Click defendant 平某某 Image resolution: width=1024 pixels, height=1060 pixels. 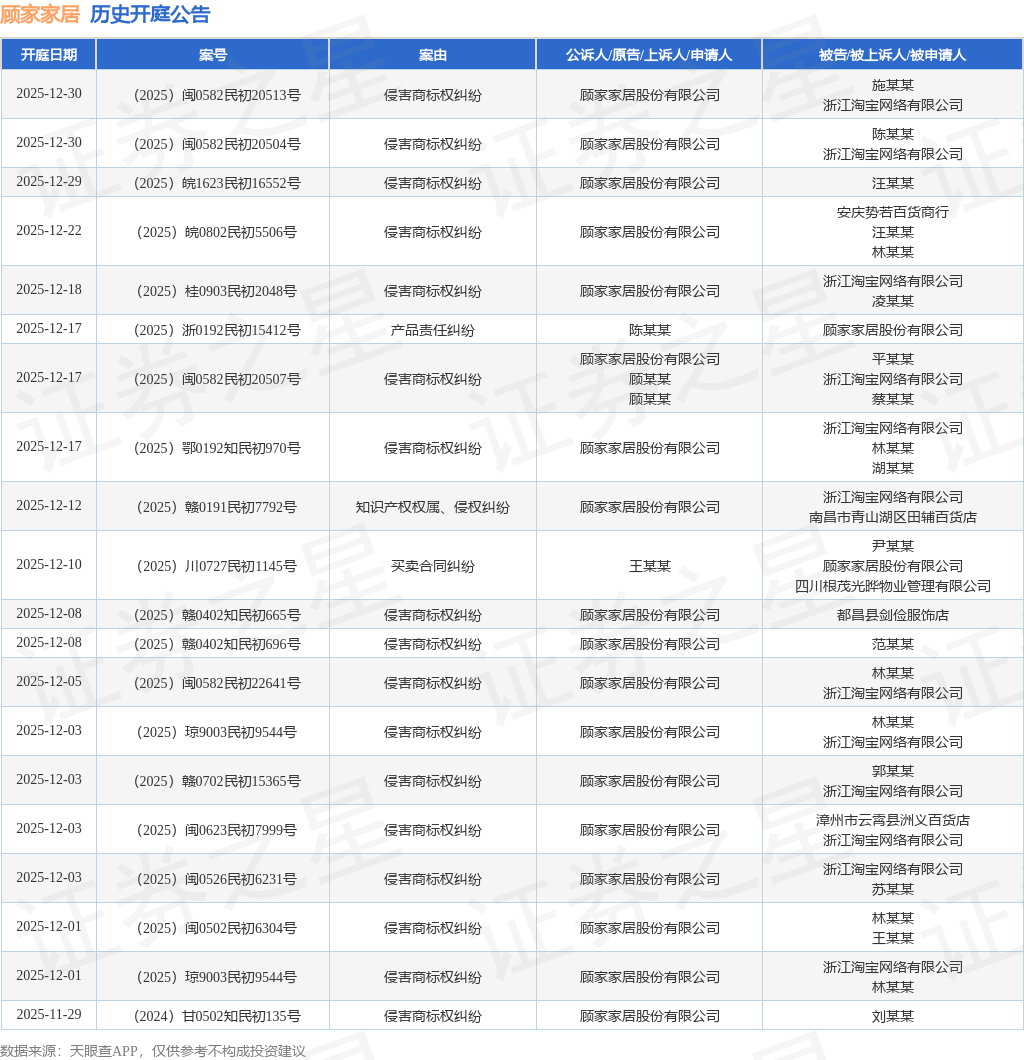point(892,359)
